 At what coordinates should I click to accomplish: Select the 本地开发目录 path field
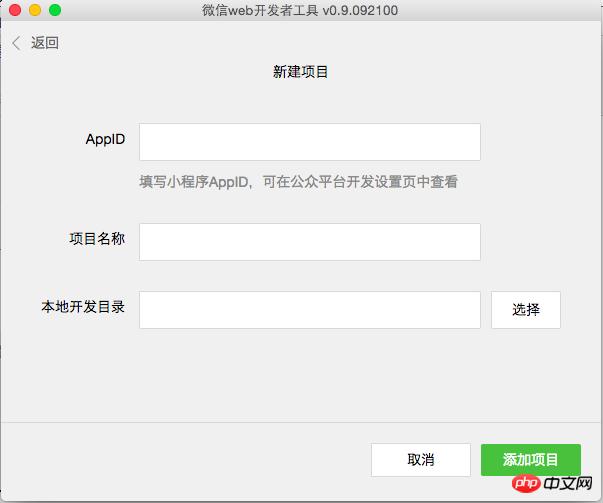click(x=309, y=310)
